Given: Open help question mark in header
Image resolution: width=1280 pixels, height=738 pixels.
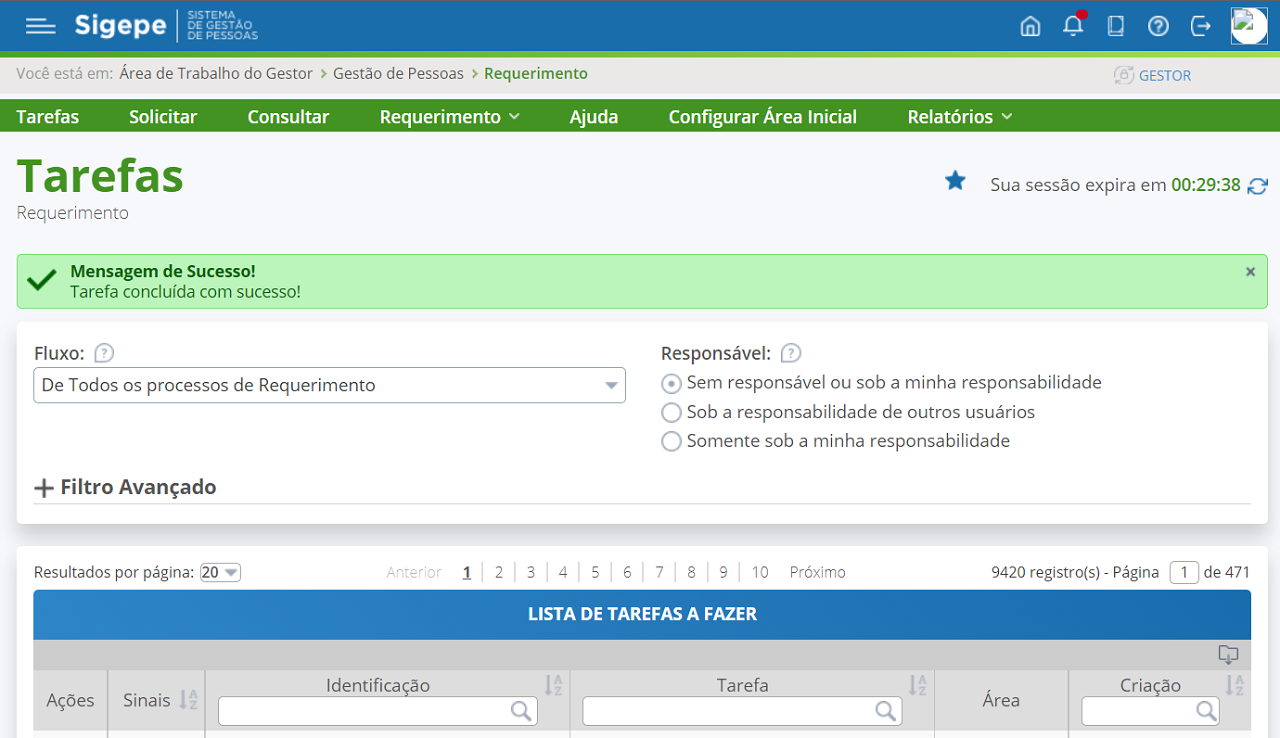Looking at the screenshot, I should (x=1158, y=26).
